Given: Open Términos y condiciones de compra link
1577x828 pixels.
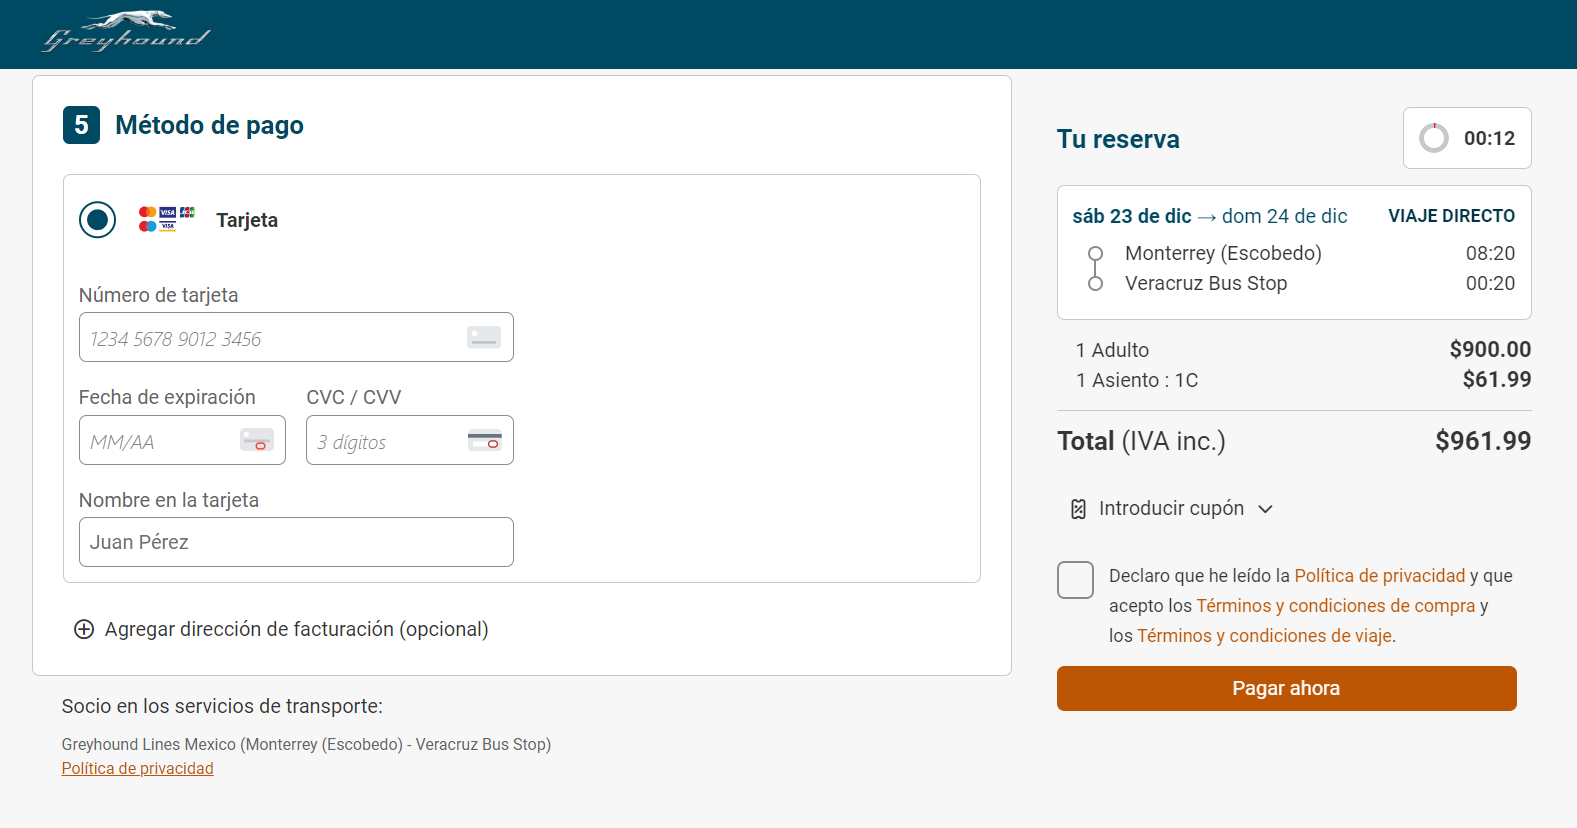Looking at the screenshot, I should click(1335, 606).
